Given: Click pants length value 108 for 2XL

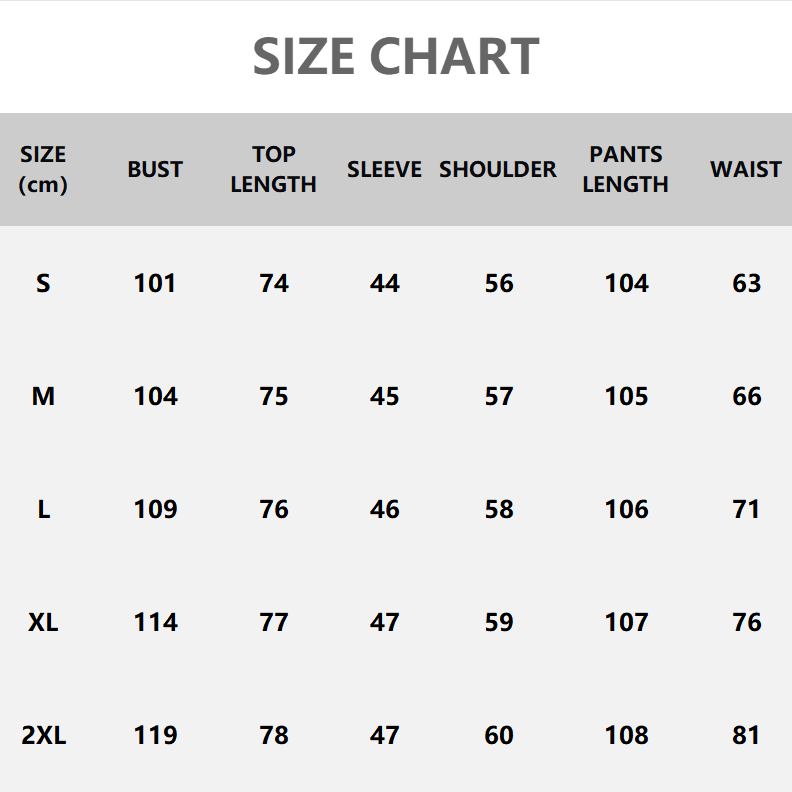Looking at the screenshot, I should (626, 735).
